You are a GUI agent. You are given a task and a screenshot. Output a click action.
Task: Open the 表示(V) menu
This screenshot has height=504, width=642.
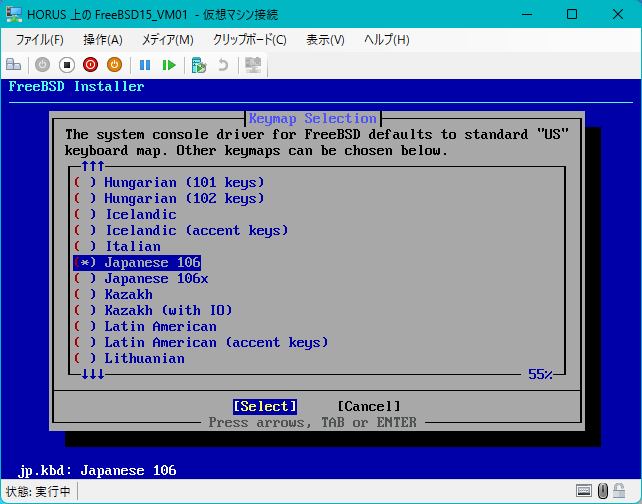click(x=325, y=40)
